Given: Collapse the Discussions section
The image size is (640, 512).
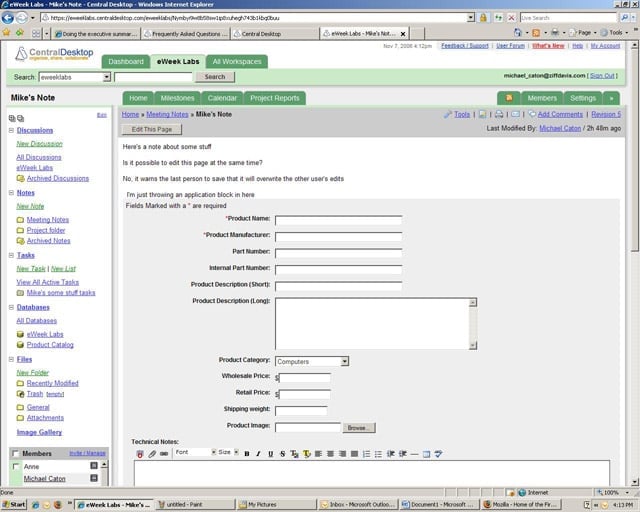Looking at the screenshot, I should coord(11,130).
